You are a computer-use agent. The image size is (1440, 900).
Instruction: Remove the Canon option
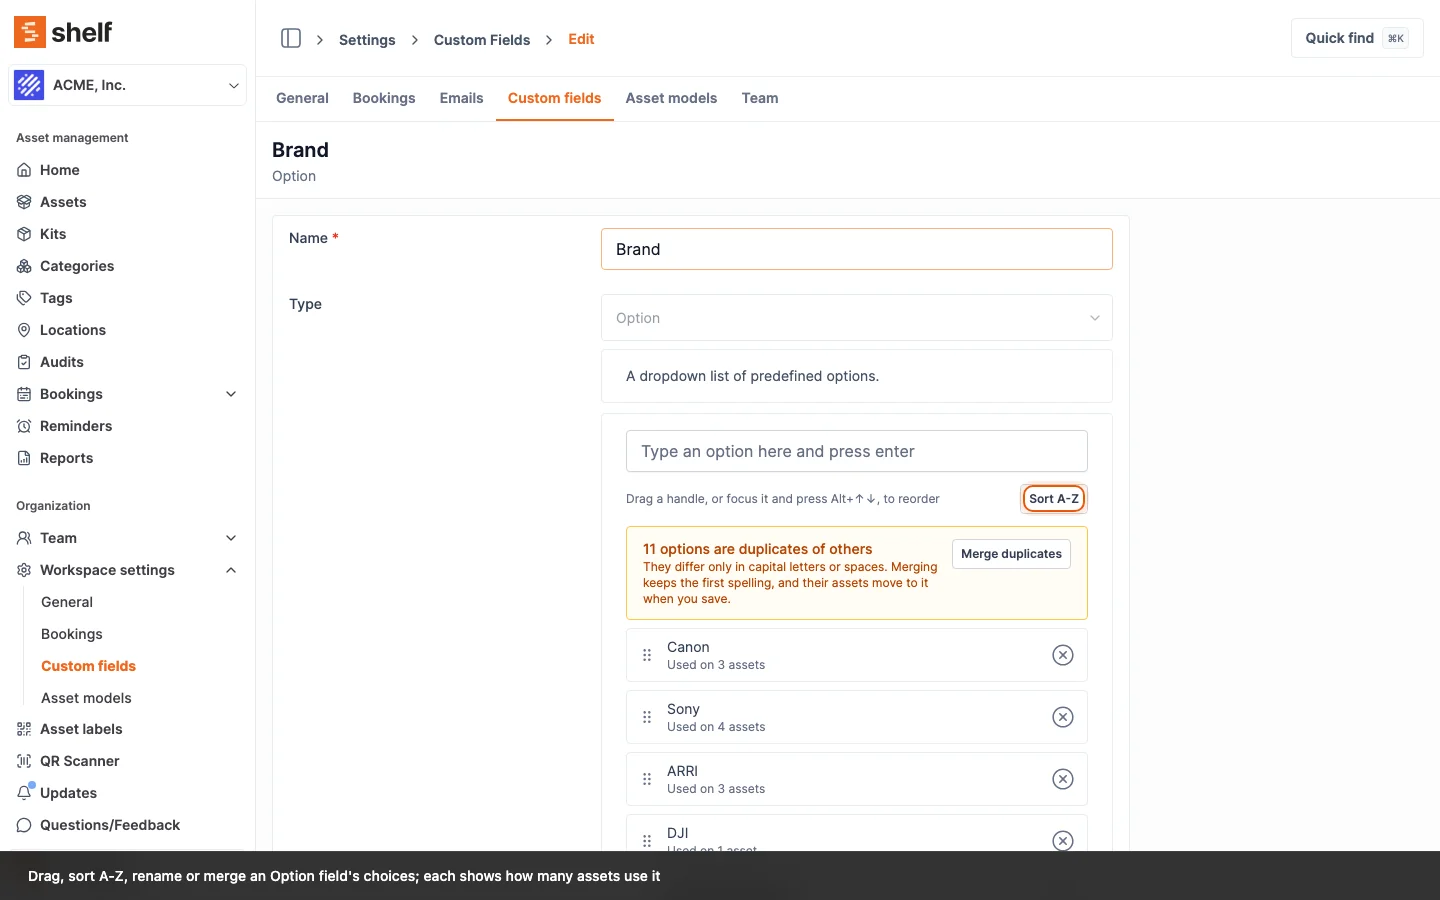[x=1063, y=655]
